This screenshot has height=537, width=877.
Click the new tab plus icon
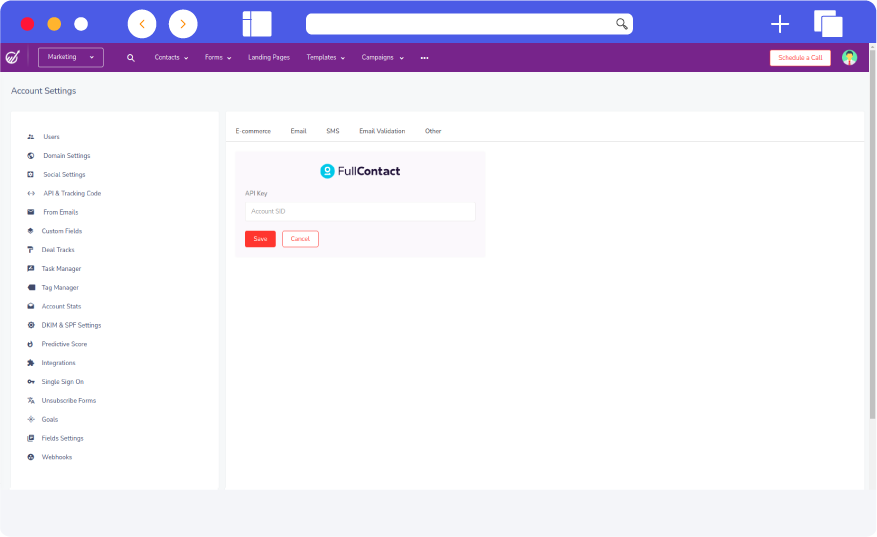[x=780, y=24]
